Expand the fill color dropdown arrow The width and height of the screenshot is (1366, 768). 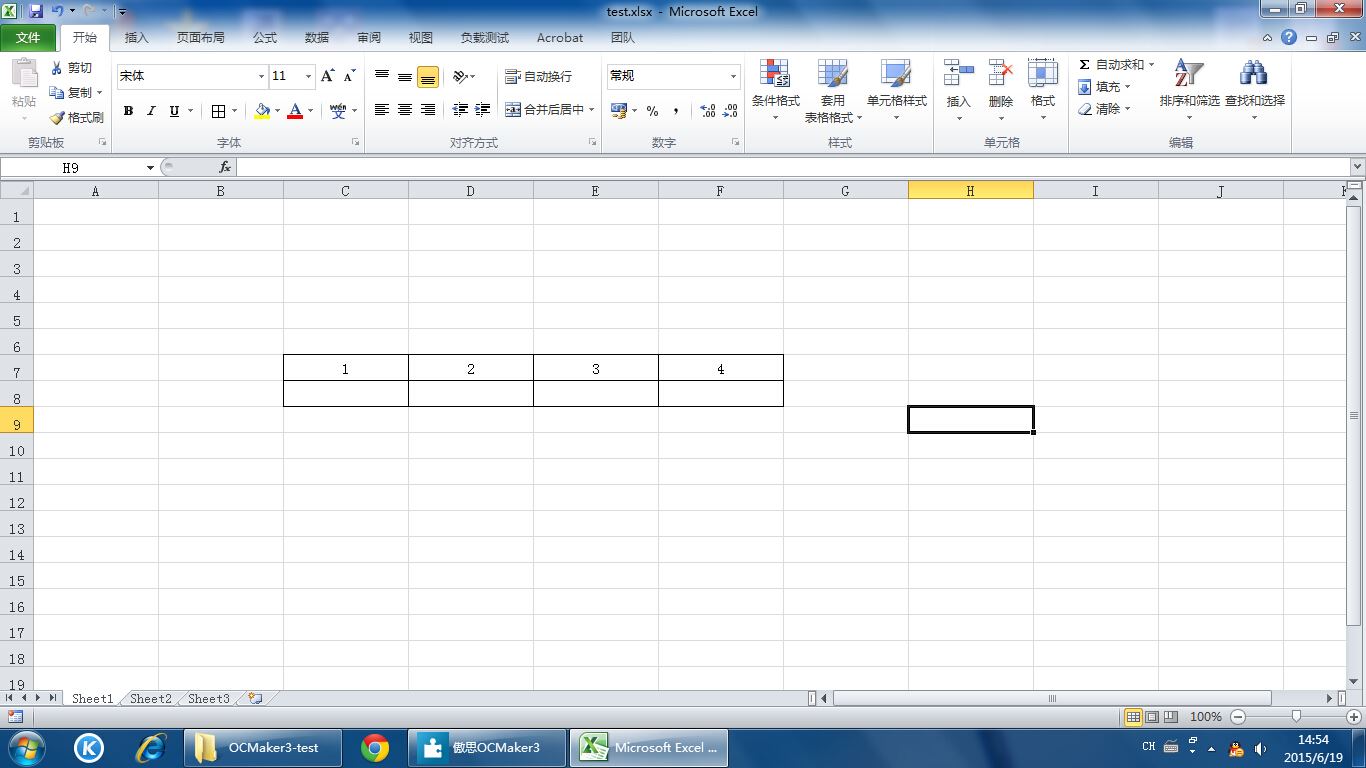pyautogui.click(x=277, y=111)
